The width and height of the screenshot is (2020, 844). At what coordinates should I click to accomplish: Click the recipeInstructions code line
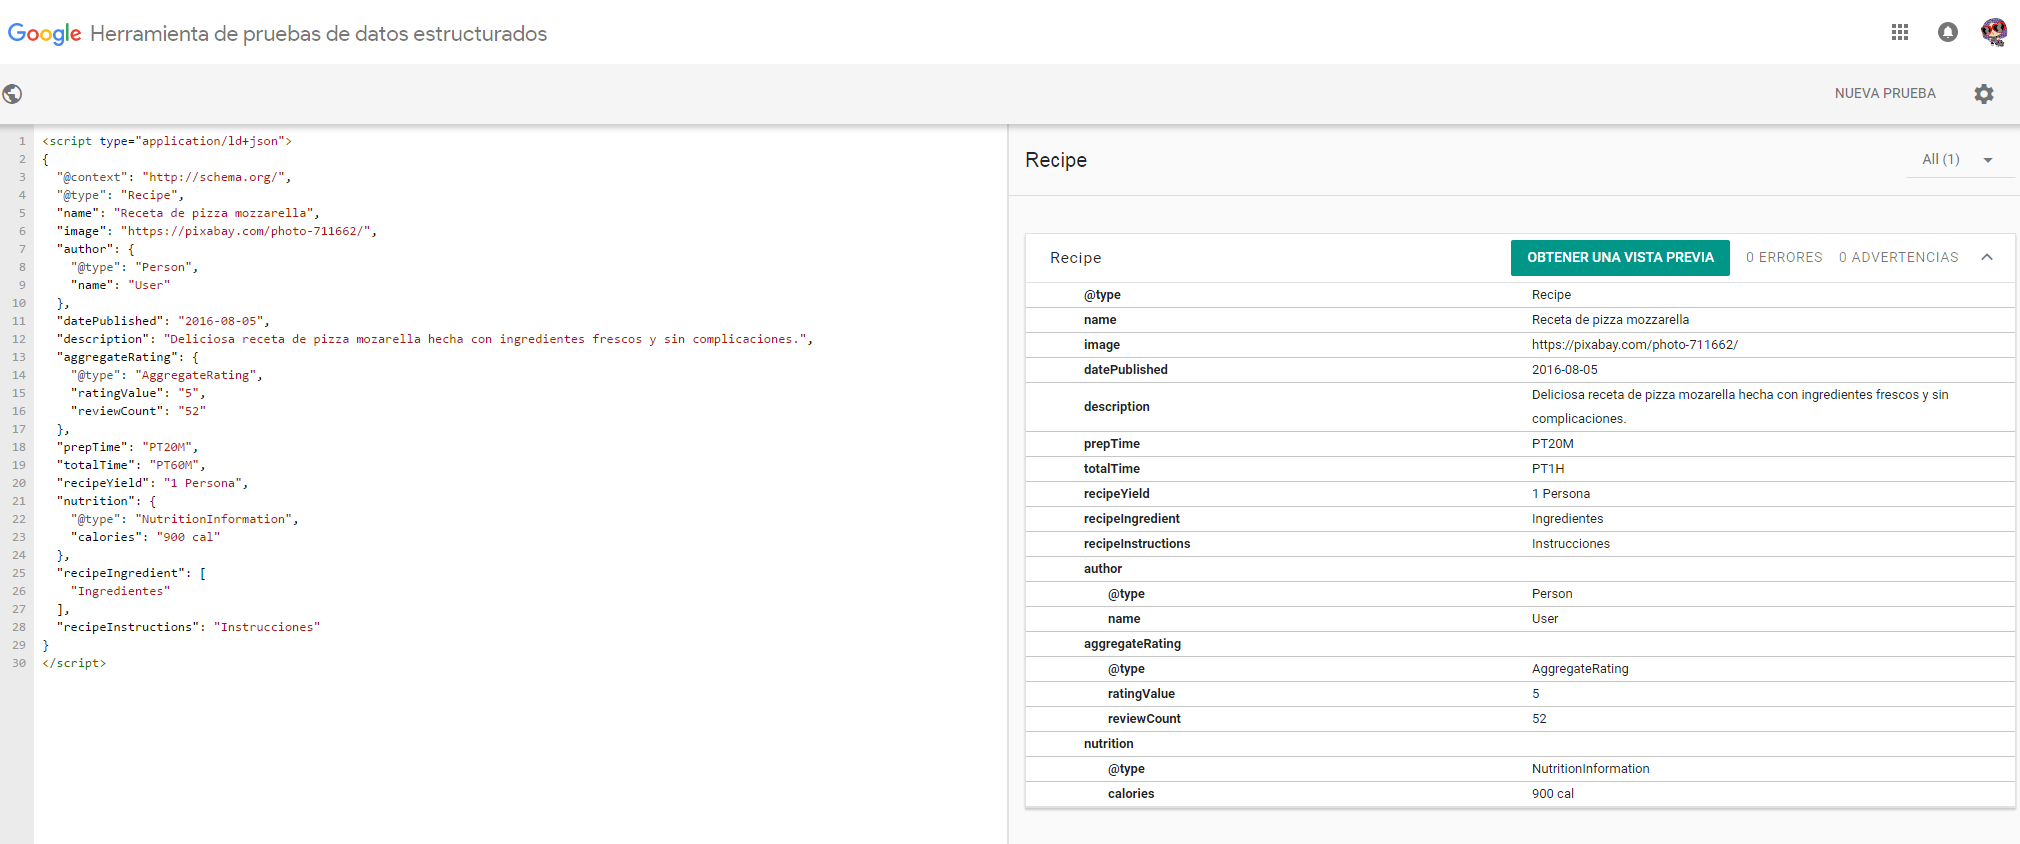click(x=189, y=627)
